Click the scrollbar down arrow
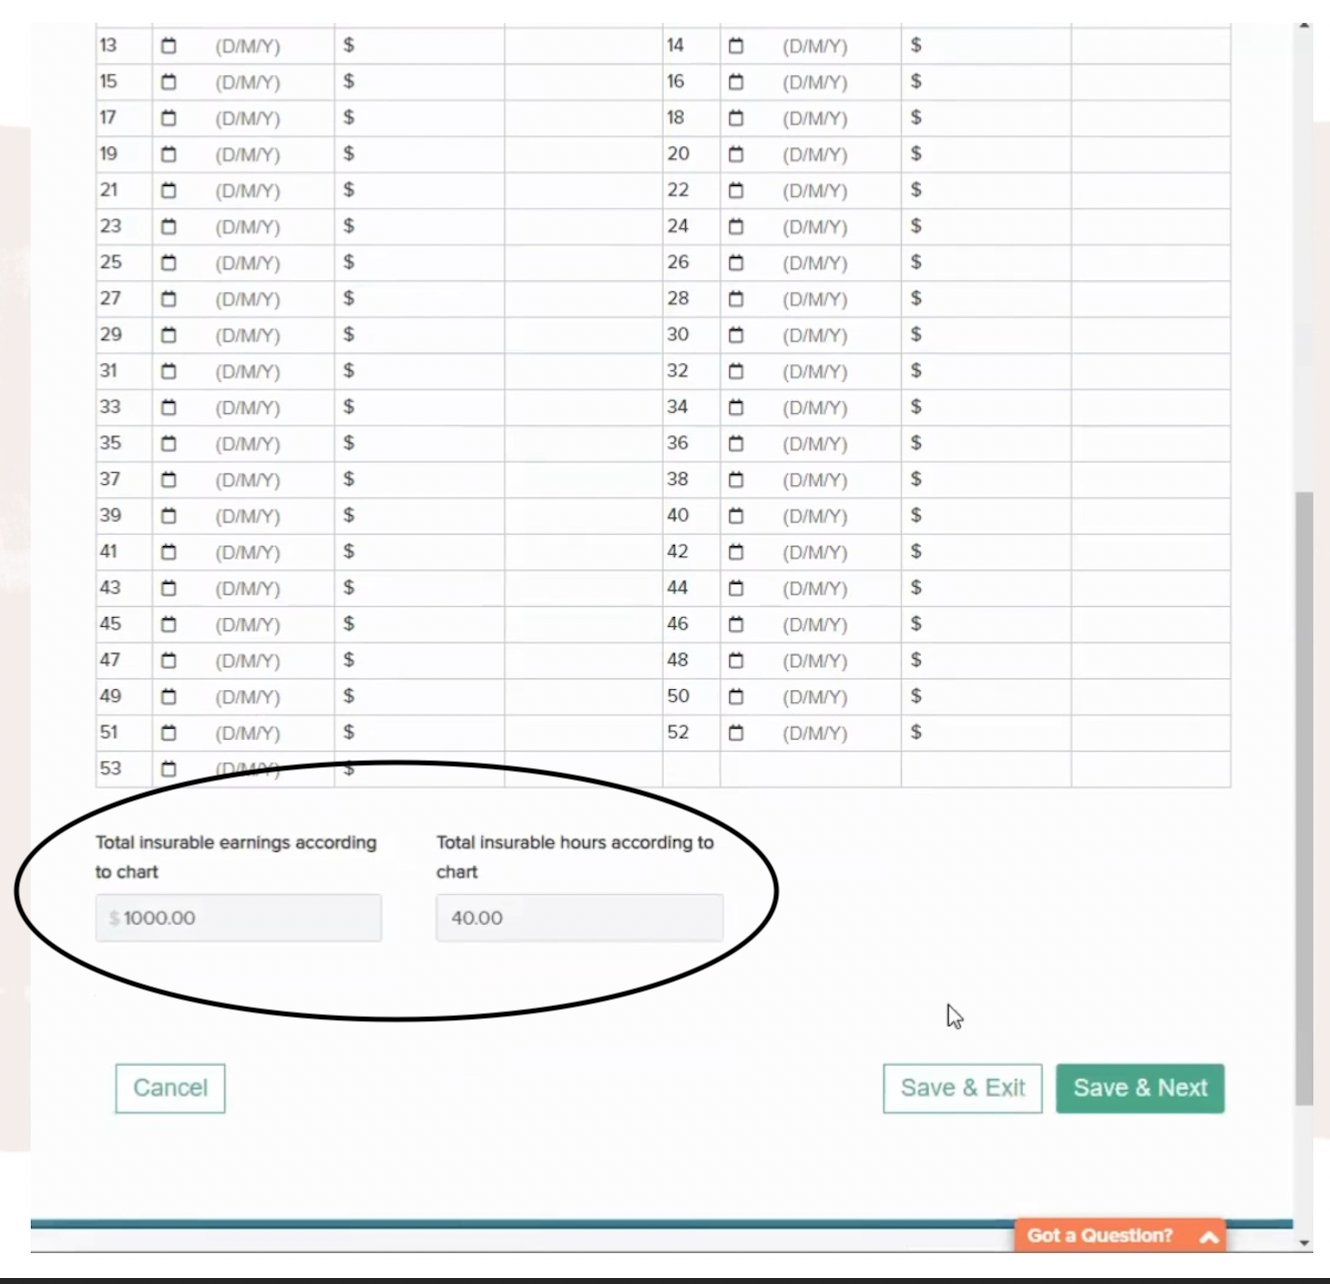Screen dimensions: 1330x1284 (x=1304, y=1243)
